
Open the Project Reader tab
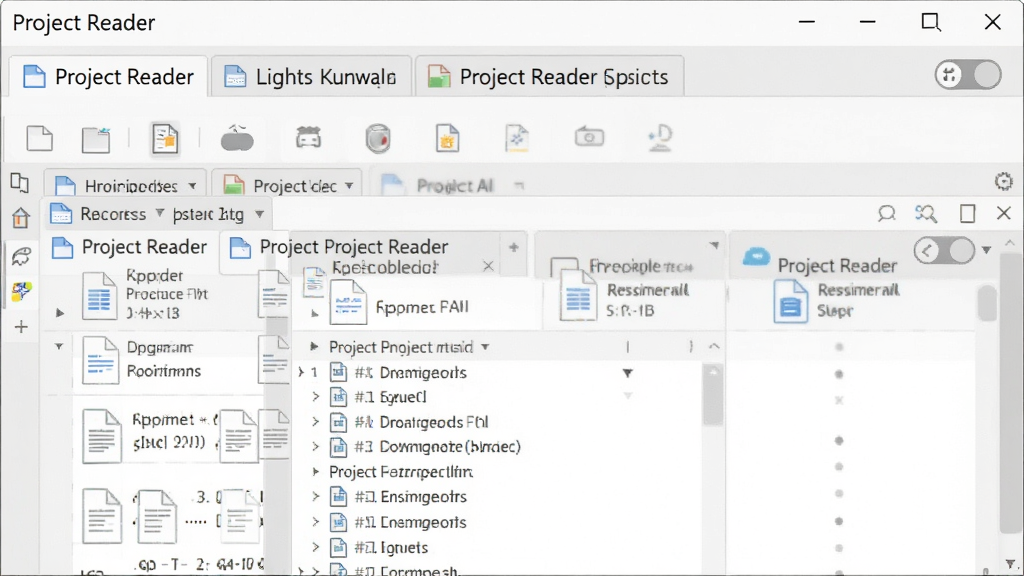click(x=108, y=76)
